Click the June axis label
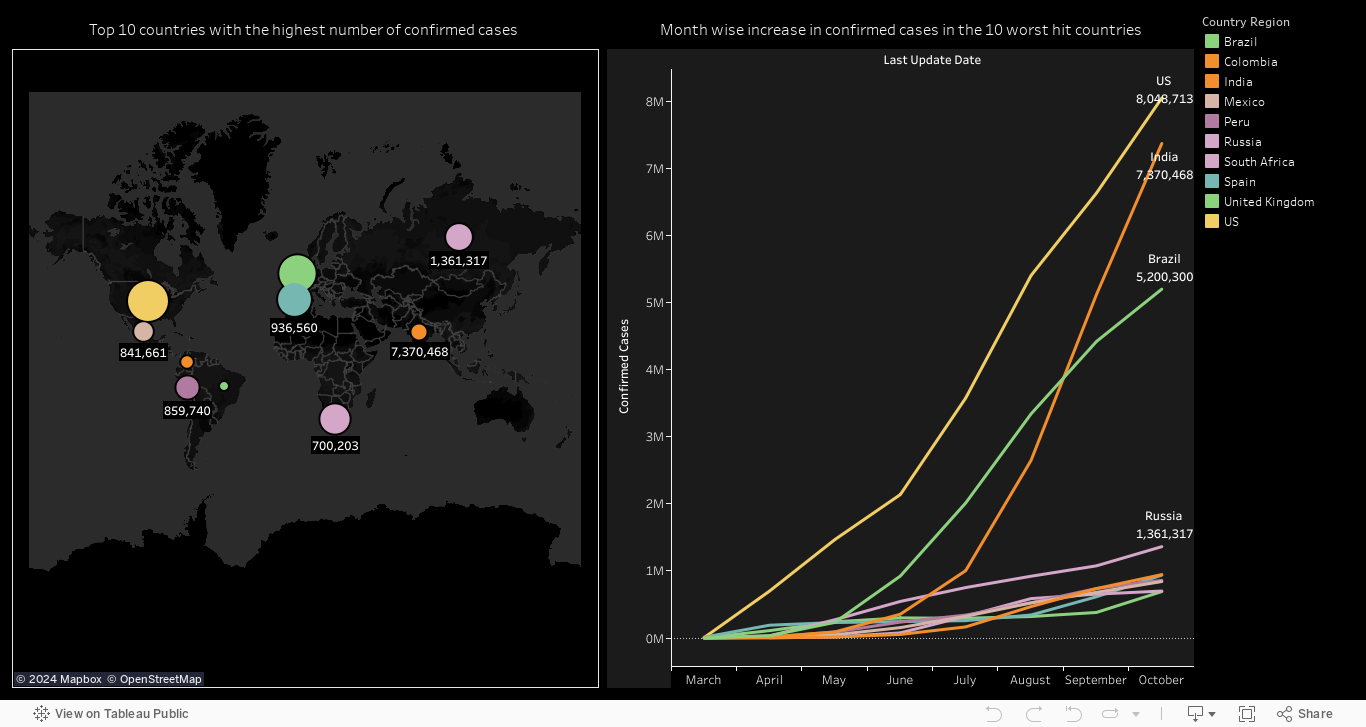This screenshot has width=1366, height=727. point(900,680)
